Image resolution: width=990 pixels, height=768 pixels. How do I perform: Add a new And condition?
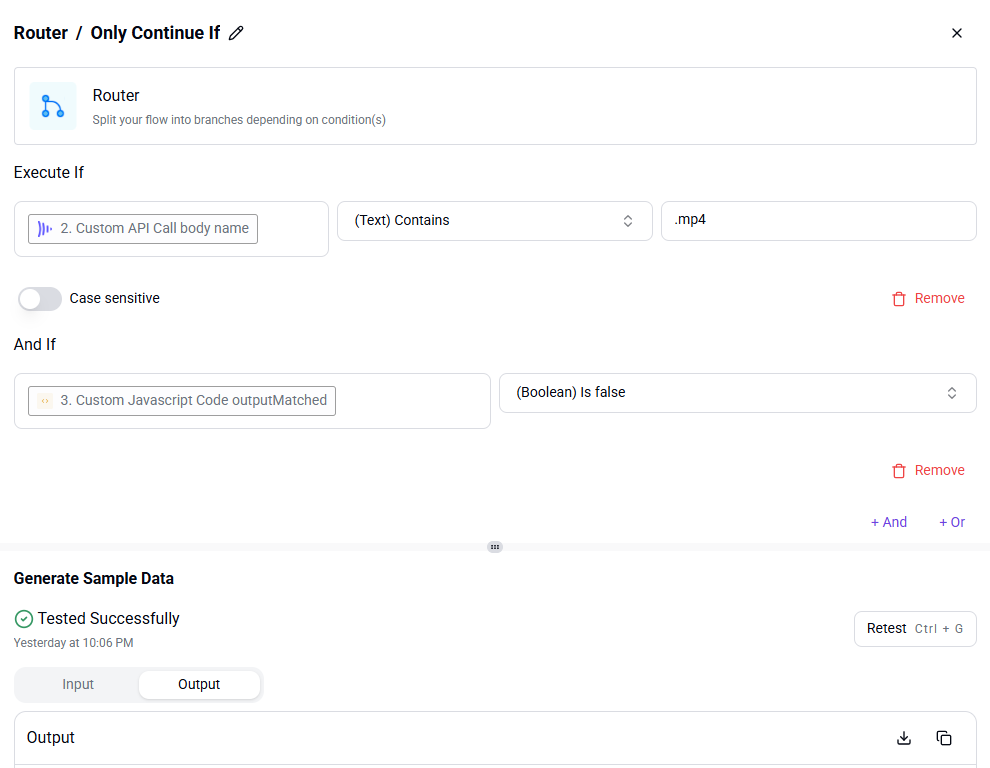(x=888, y=522)
